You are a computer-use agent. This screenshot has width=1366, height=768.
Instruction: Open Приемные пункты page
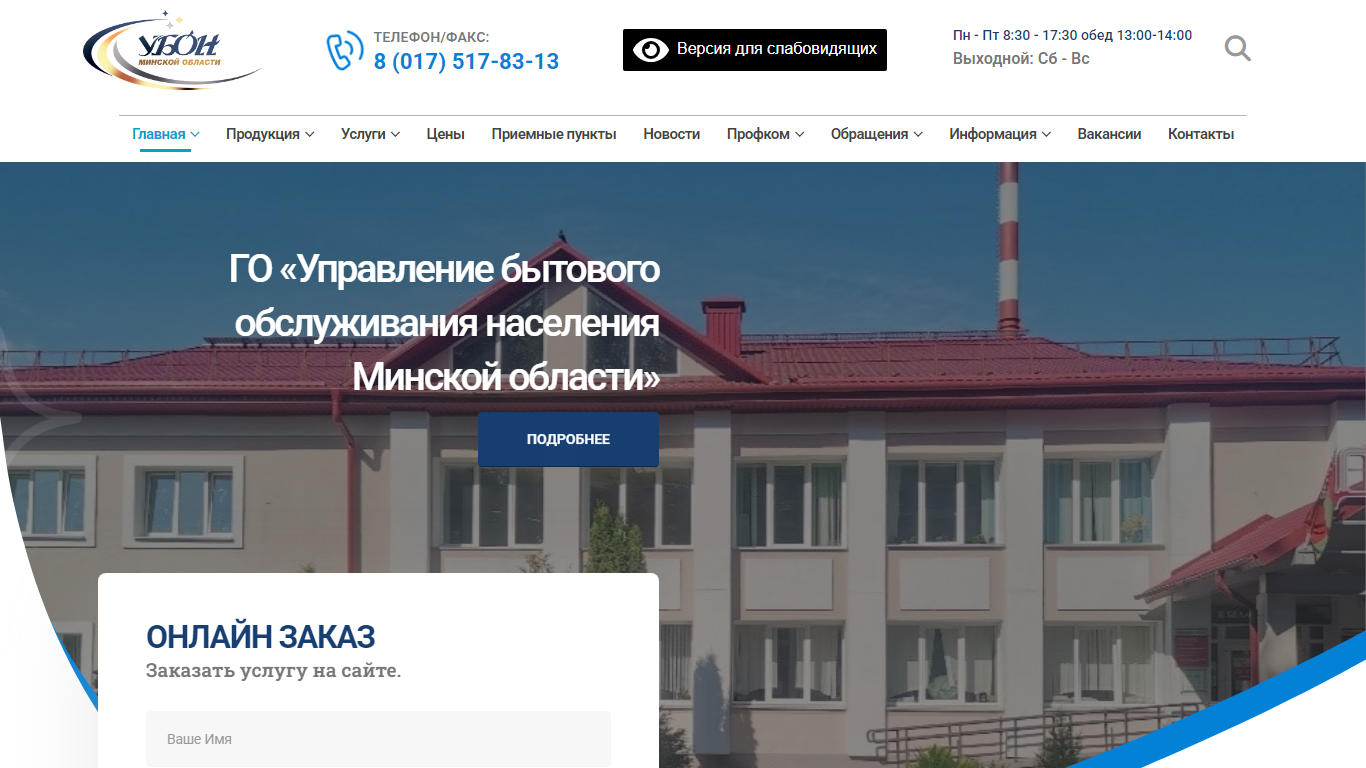coord(554,134)
